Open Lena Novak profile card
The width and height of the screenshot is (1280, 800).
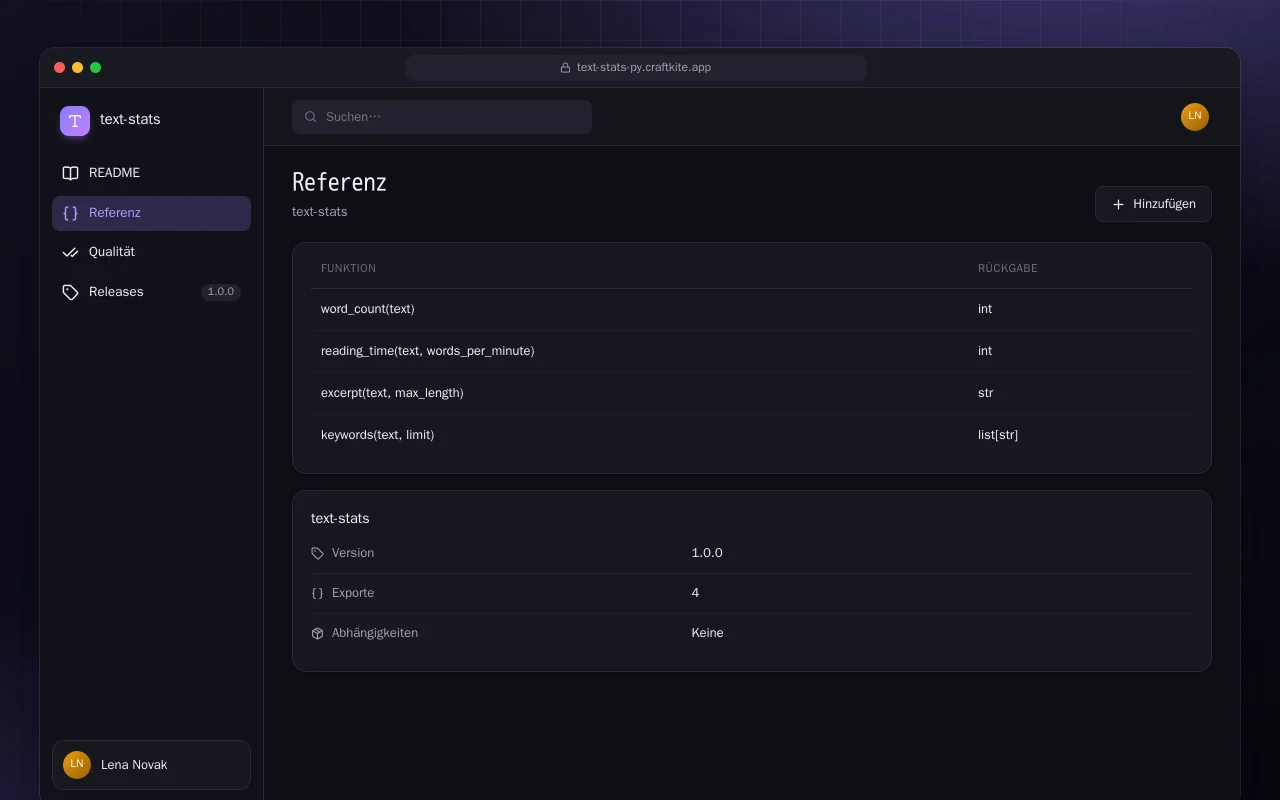tap(151, 765)
